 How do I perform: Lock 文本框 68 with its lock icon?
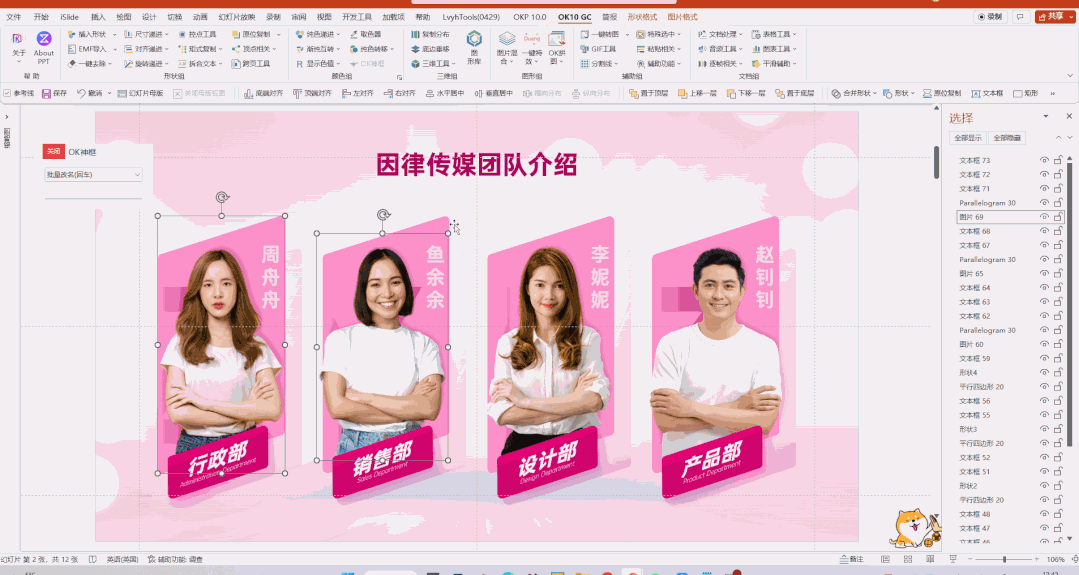(x=1058, y=231)
